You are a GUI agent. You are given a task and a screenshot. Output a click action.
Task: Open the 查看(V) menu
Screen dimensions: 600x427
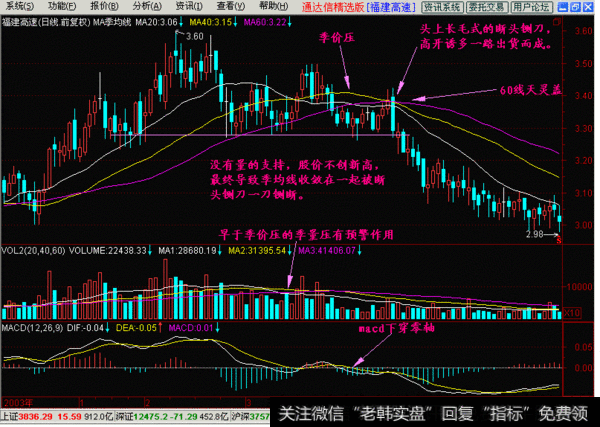231,6
